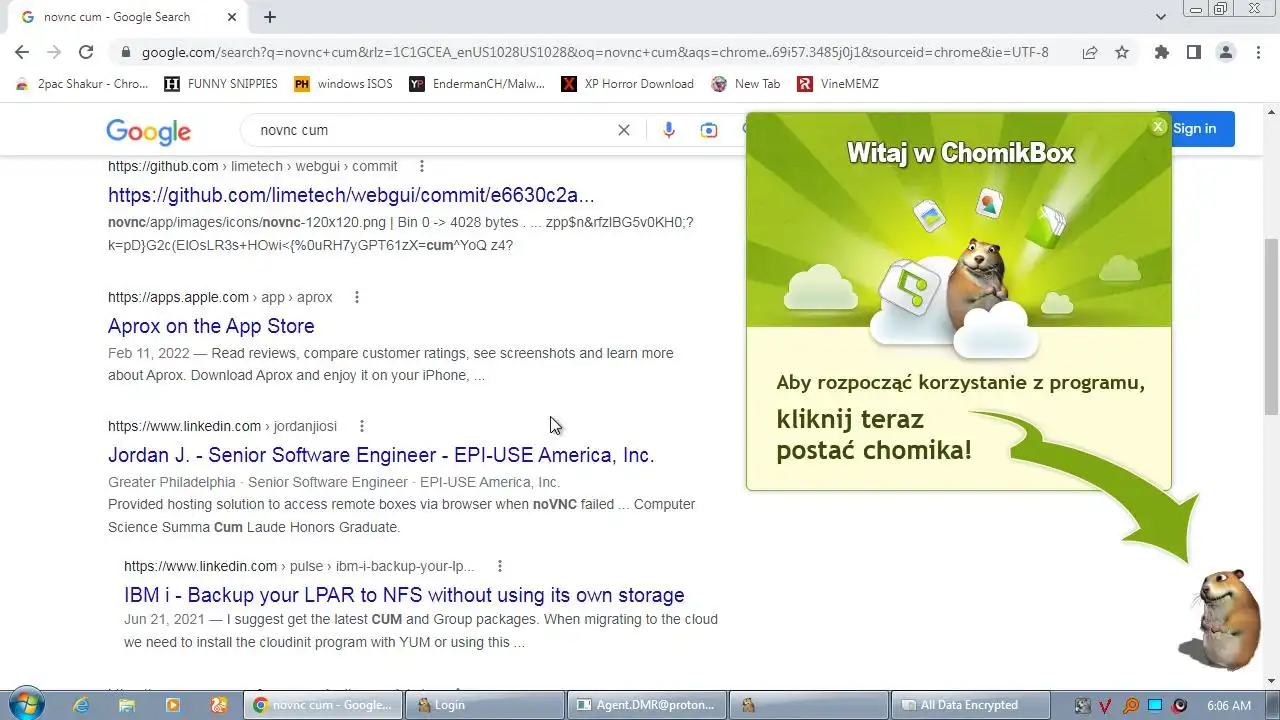Viewport: 1280px width, 720px height.
Task: Open more options for apps.apple.com result
Action: click(x=356, y=297)
